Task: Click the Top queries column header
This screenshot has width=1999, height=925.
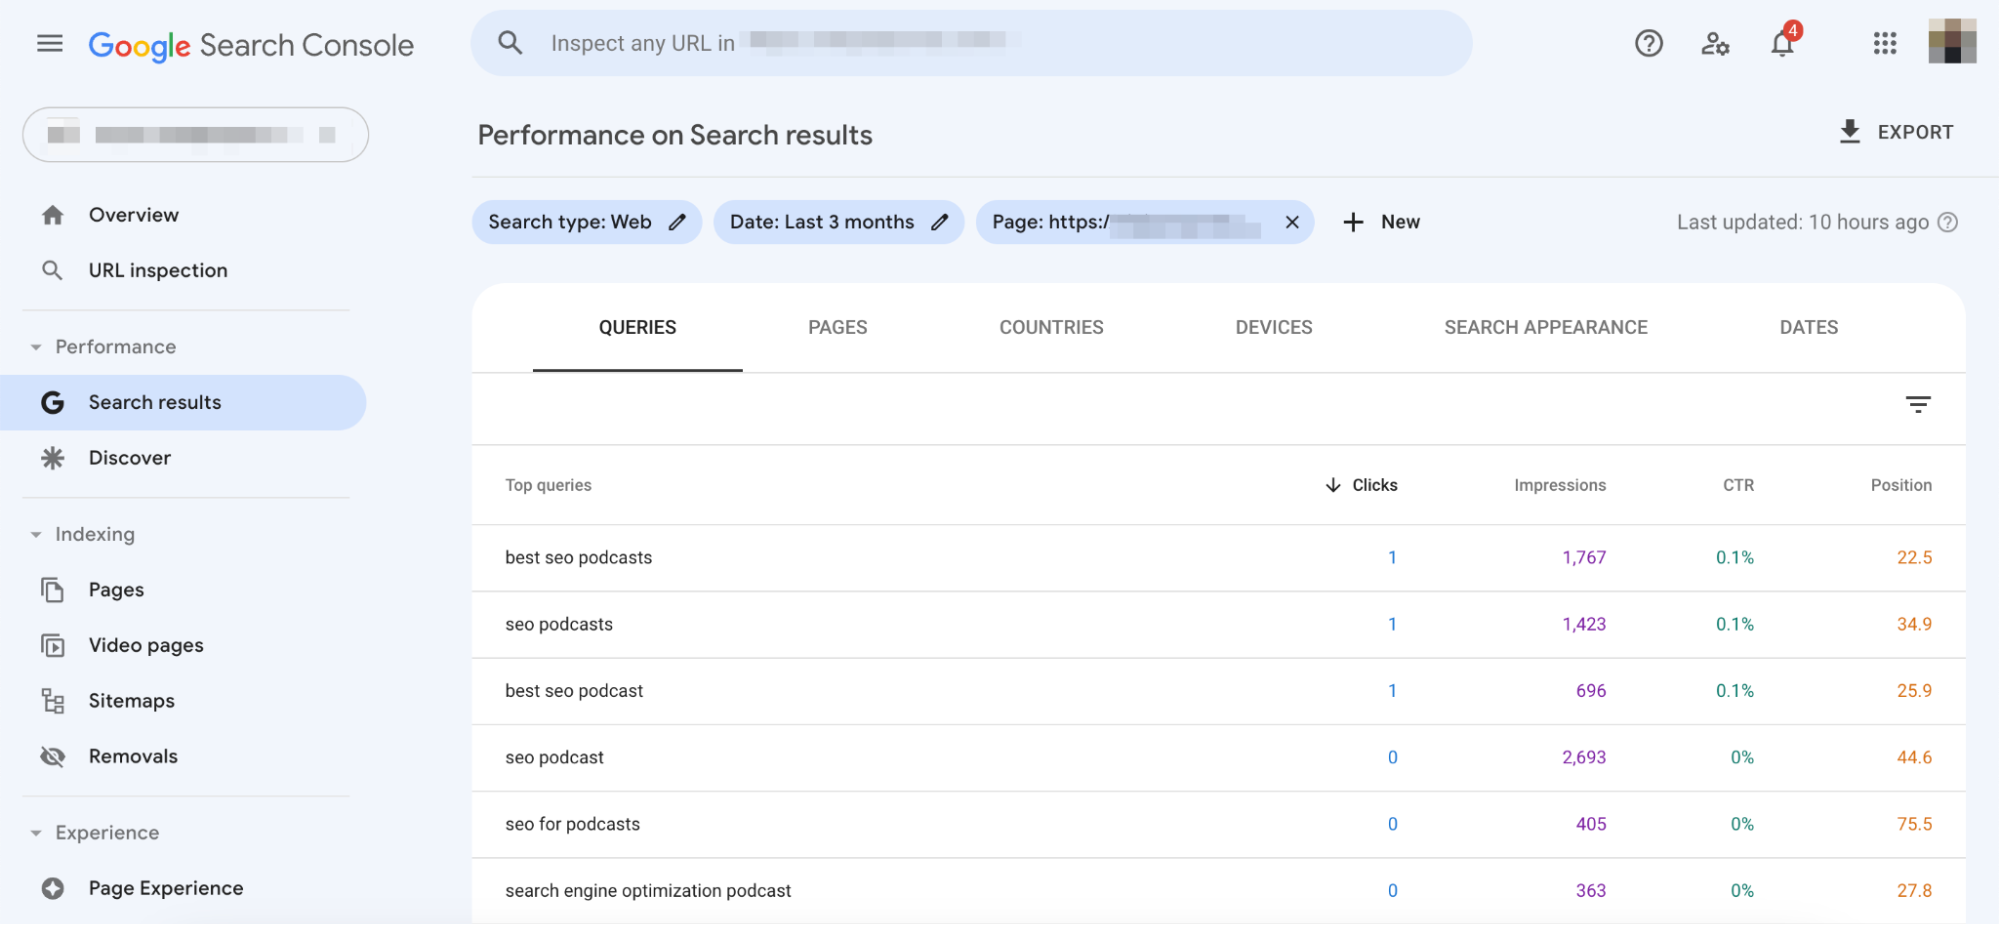Action: [x=548, y=485]
